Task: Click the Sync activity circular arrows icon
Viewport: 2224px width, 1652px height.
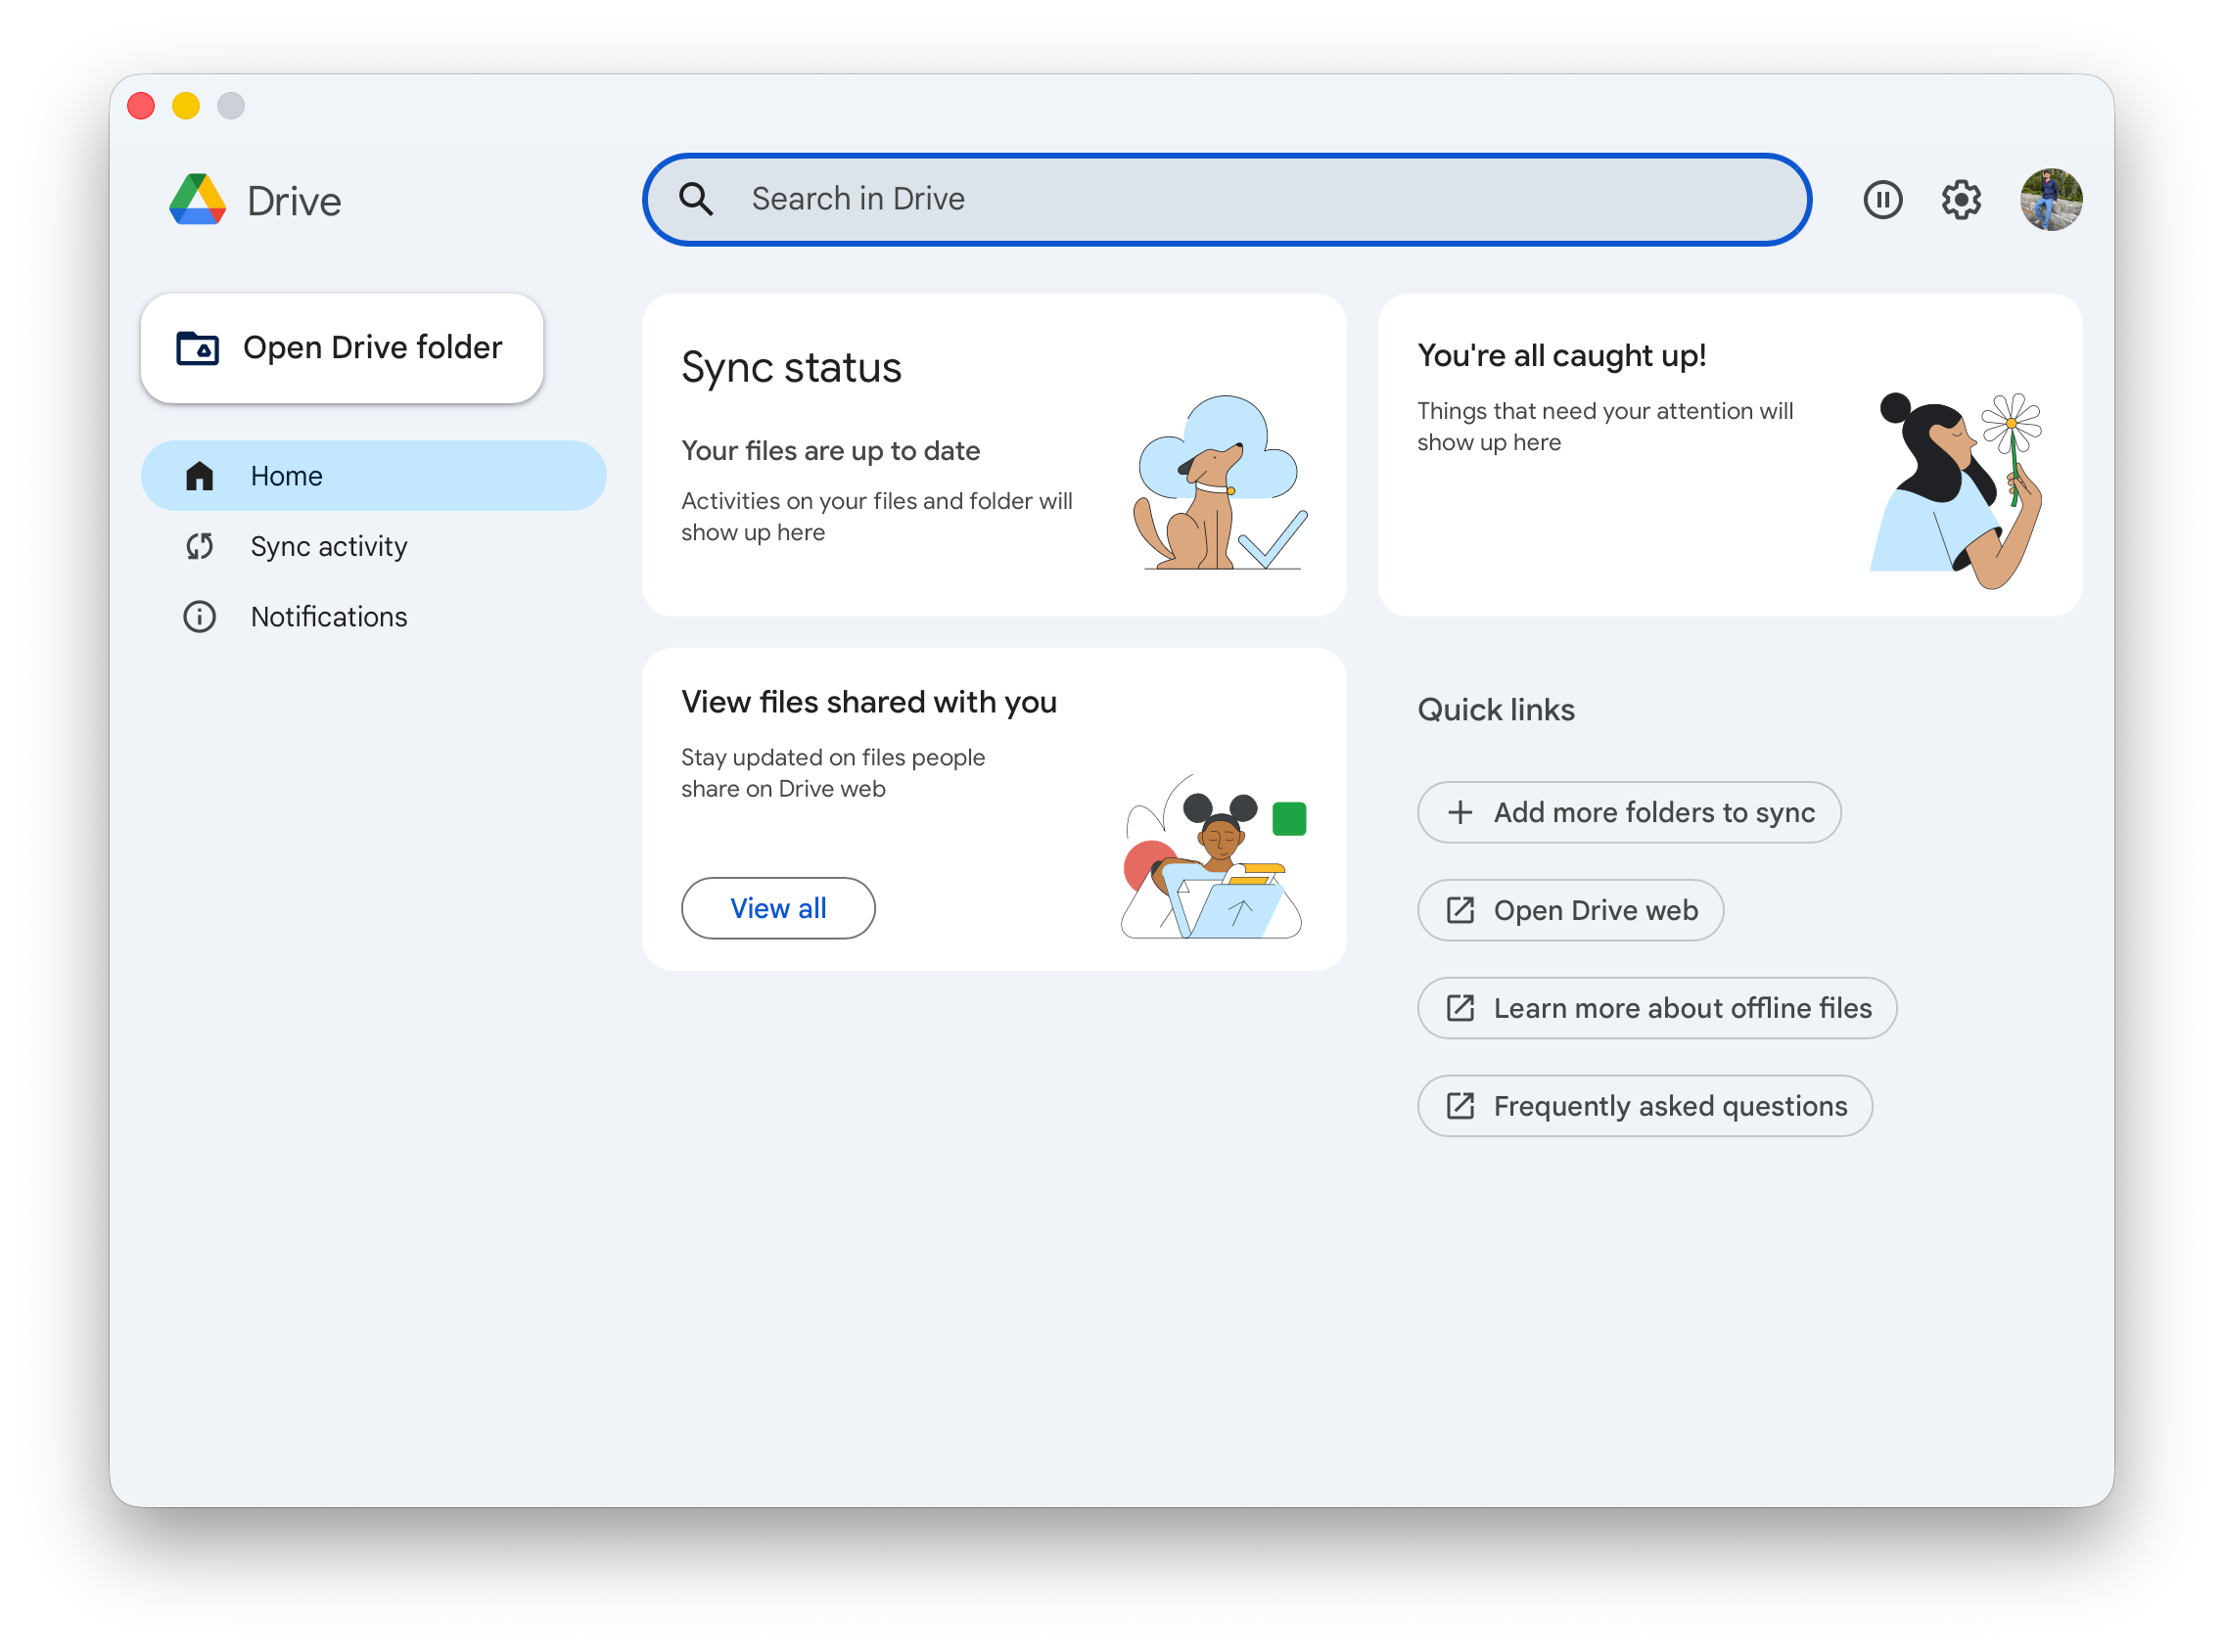Action: click(x=200, y=546)
